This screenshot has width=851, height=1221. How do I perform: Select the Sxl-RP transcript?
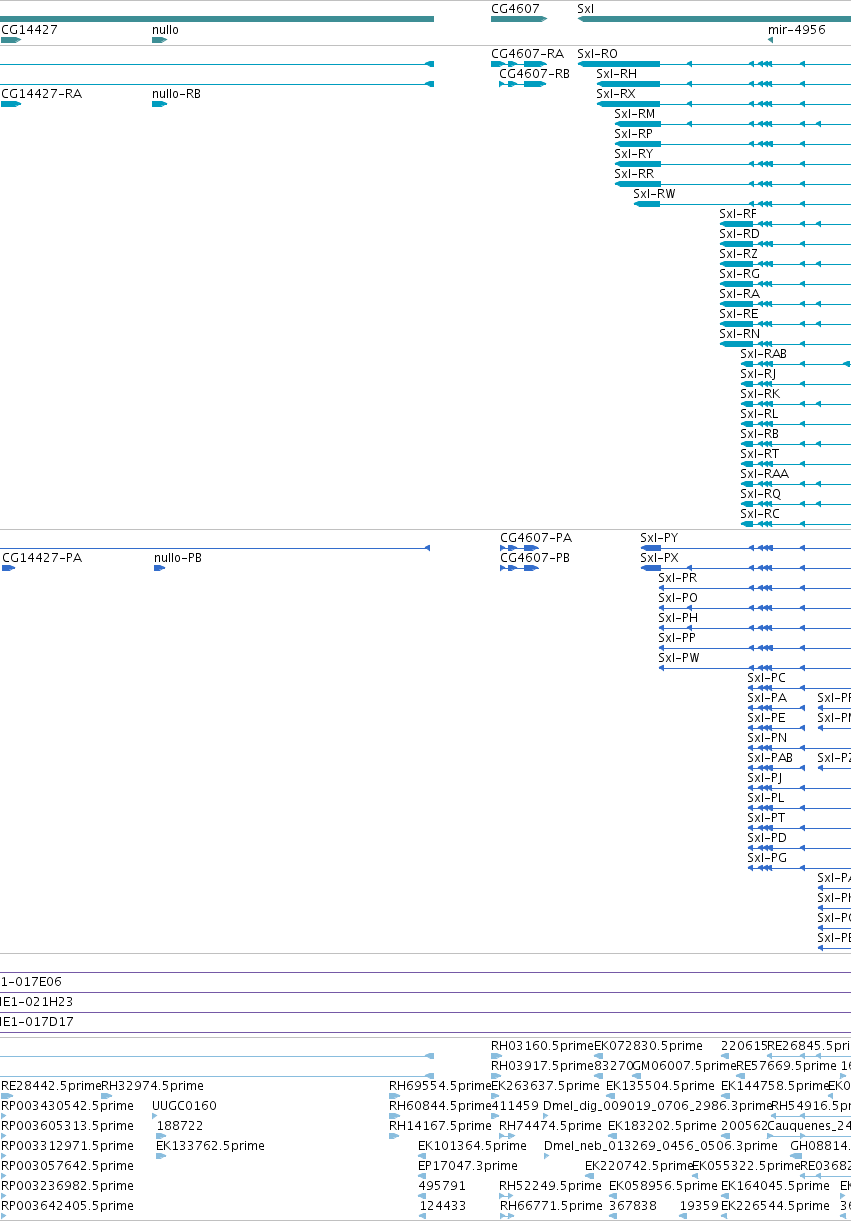point(633,134)
